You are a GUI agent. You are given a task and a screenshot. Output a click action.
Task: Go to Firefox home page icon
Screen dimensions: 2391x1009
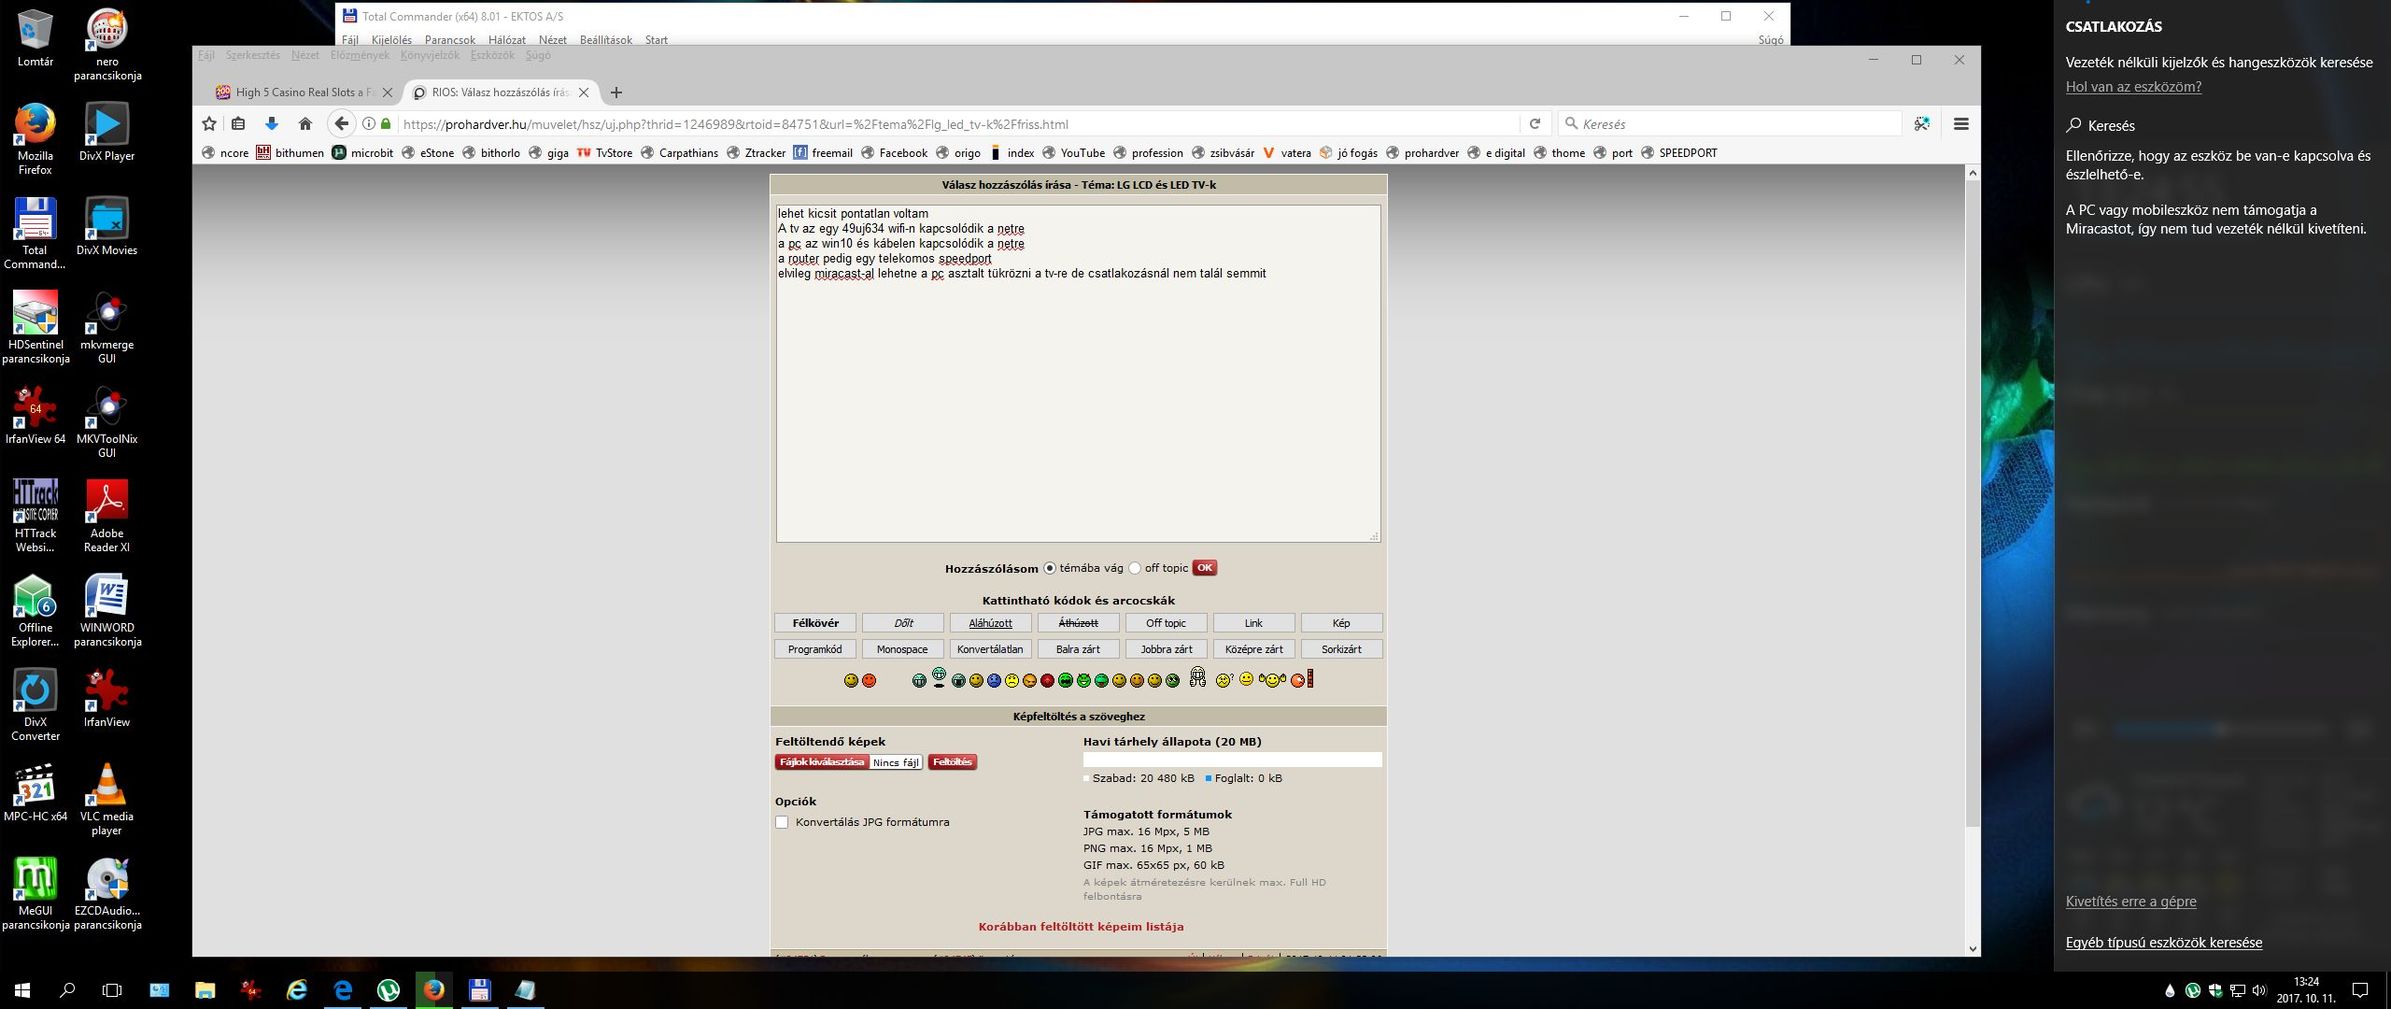[x=305, y=124]
